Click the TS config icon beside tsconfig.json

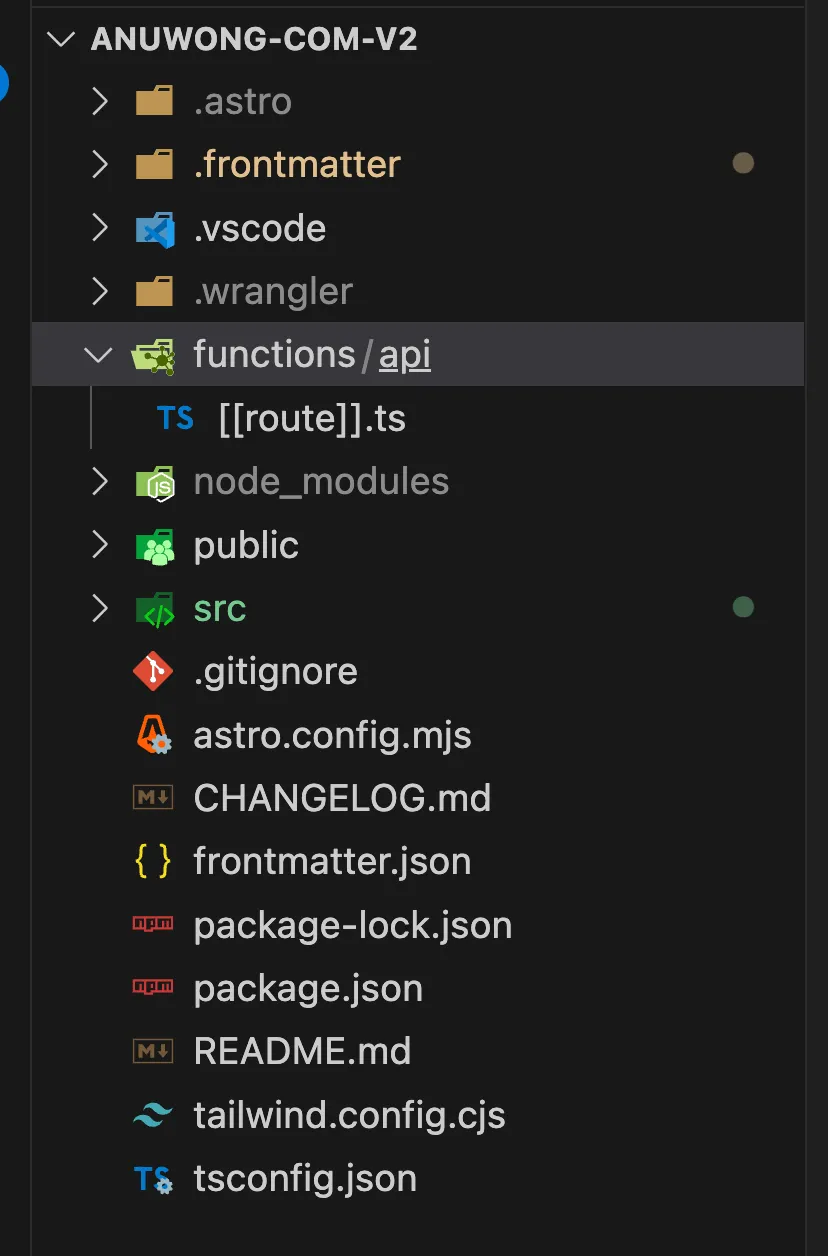[x=154, y=1180]
